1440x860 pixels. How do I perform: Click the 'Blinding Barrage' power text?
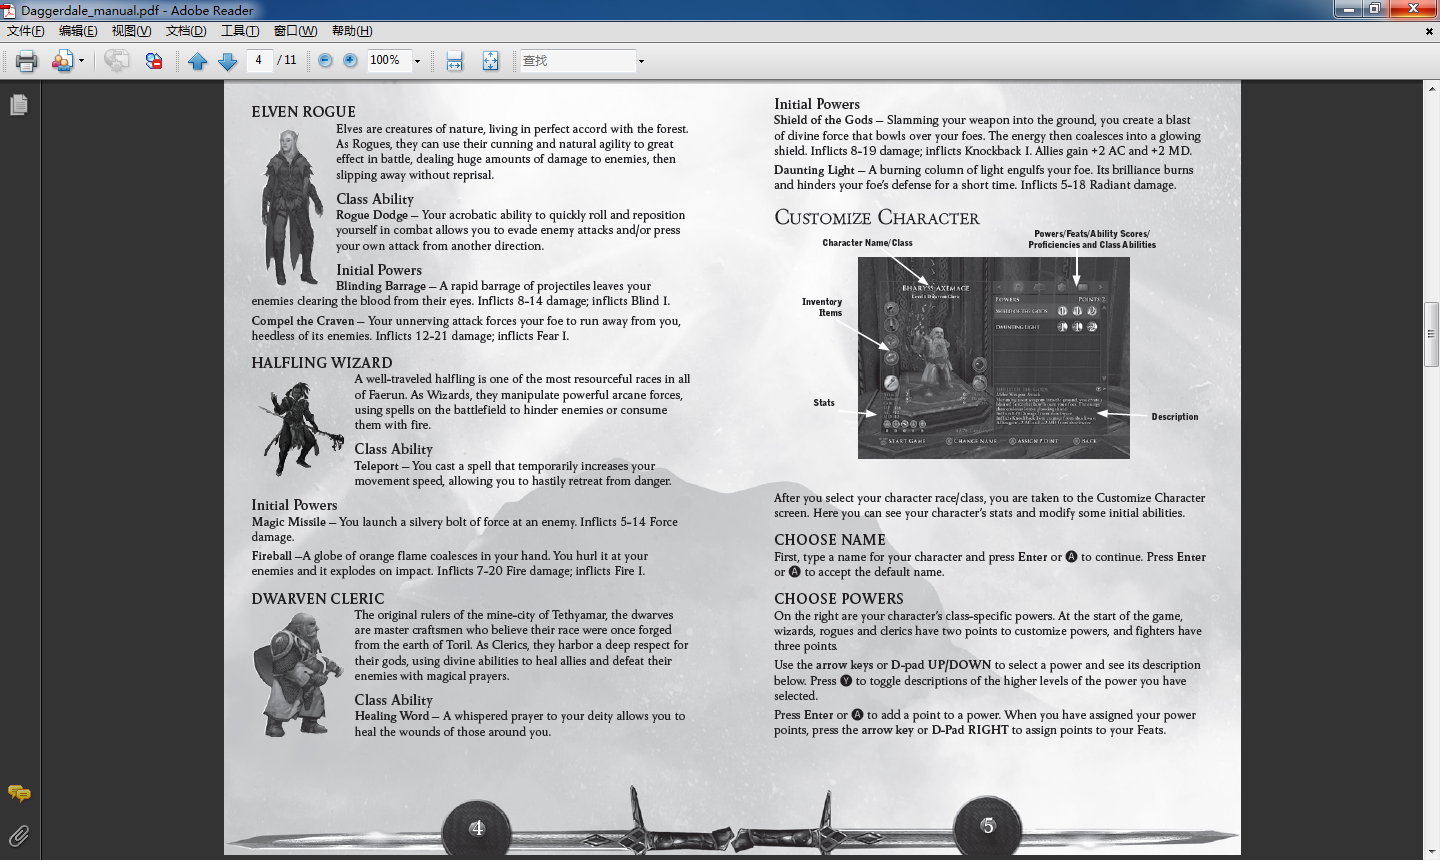pyautogui.click(x=381, y=286)
